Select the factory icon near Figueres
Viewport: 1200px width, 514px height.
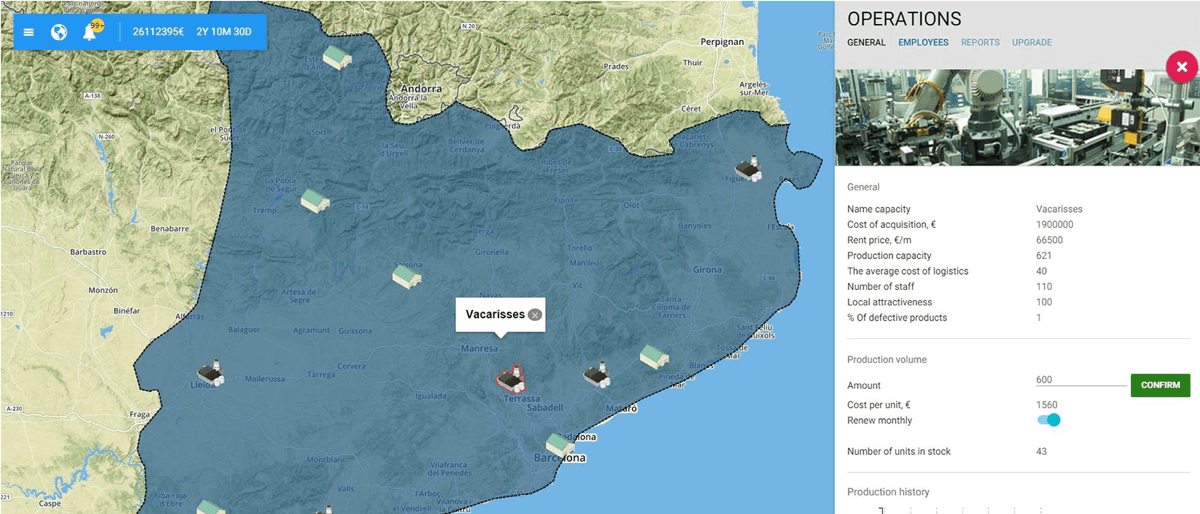747,169
